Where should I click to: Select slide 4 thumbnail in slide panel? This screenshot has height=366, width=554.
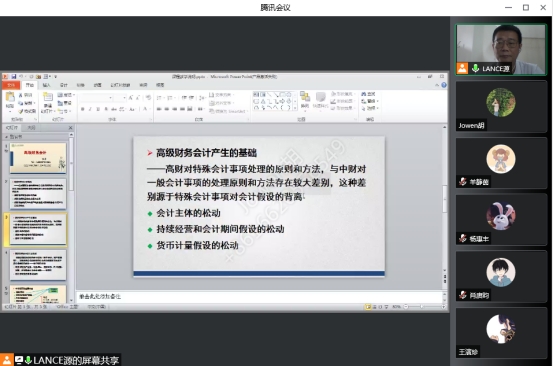click(x=38, y=265)
